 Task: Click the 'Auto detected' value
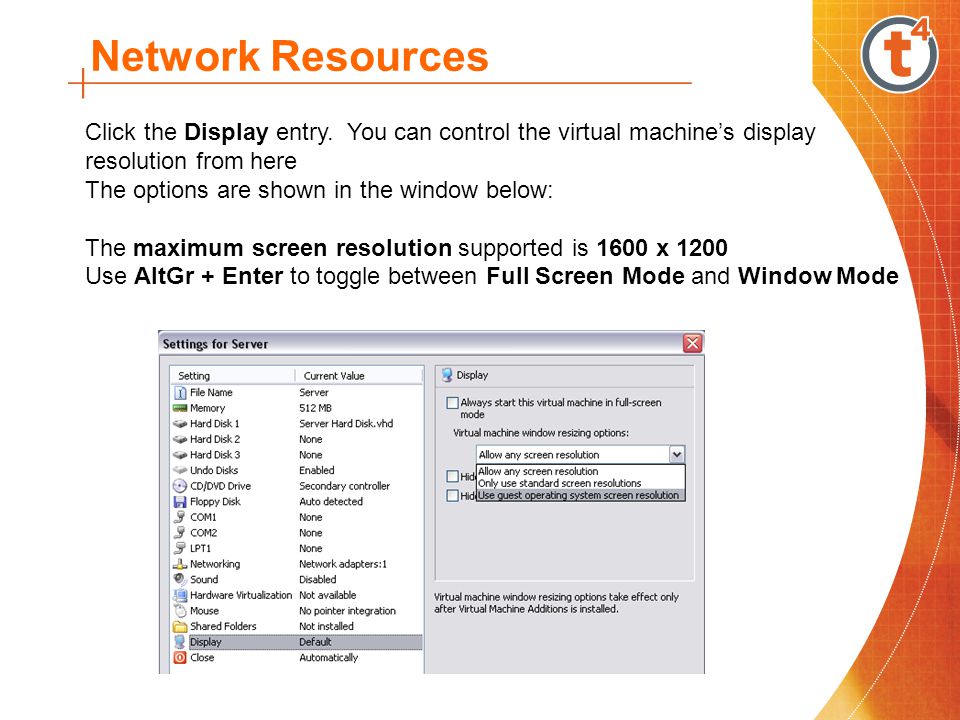tap(331, 501)
